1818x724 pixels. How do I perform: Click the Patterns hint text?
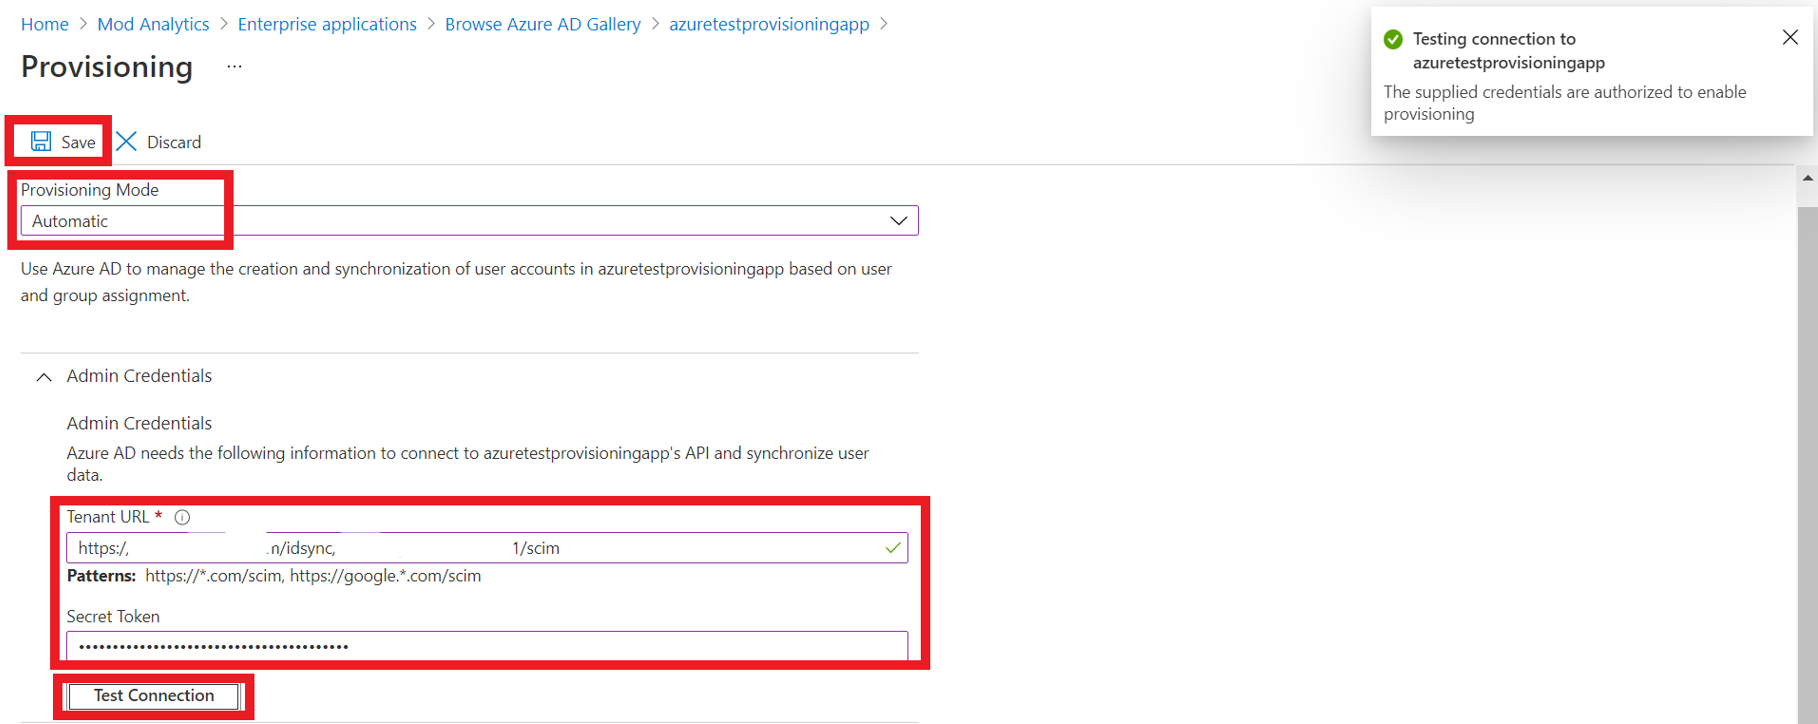pos(274,576)
